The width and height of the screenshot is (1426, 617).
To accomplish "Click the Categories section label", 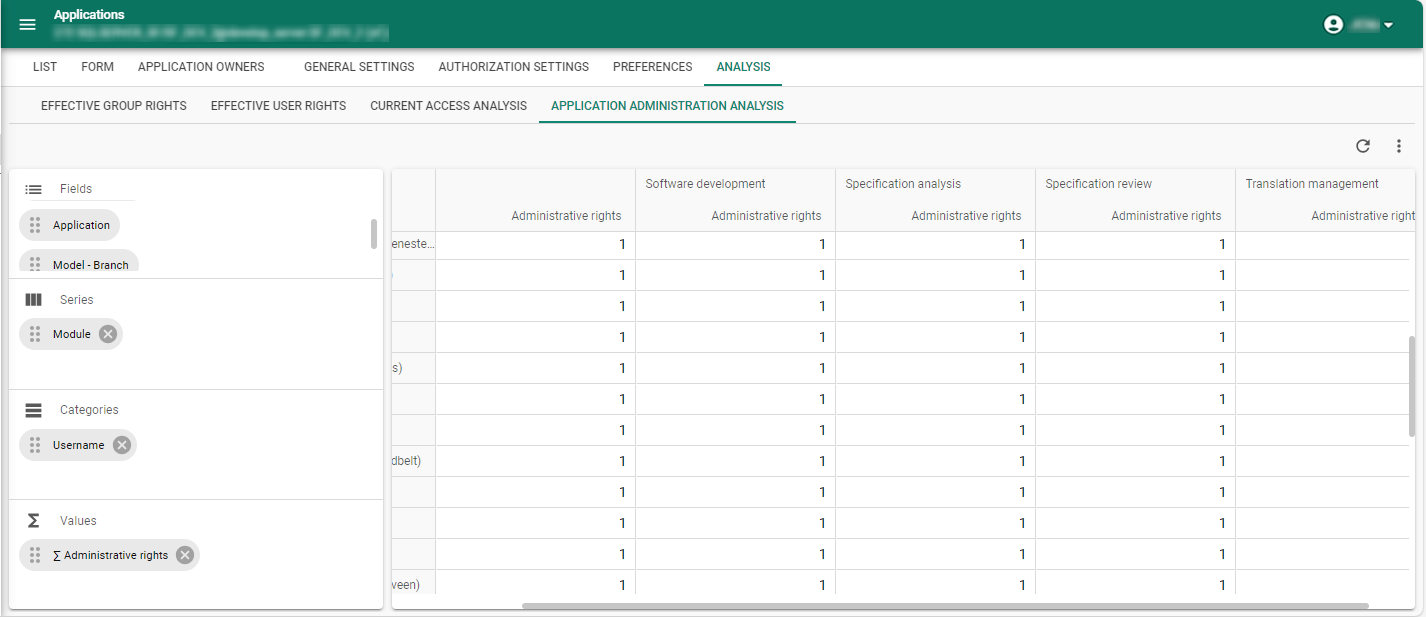I will point(89,410).
